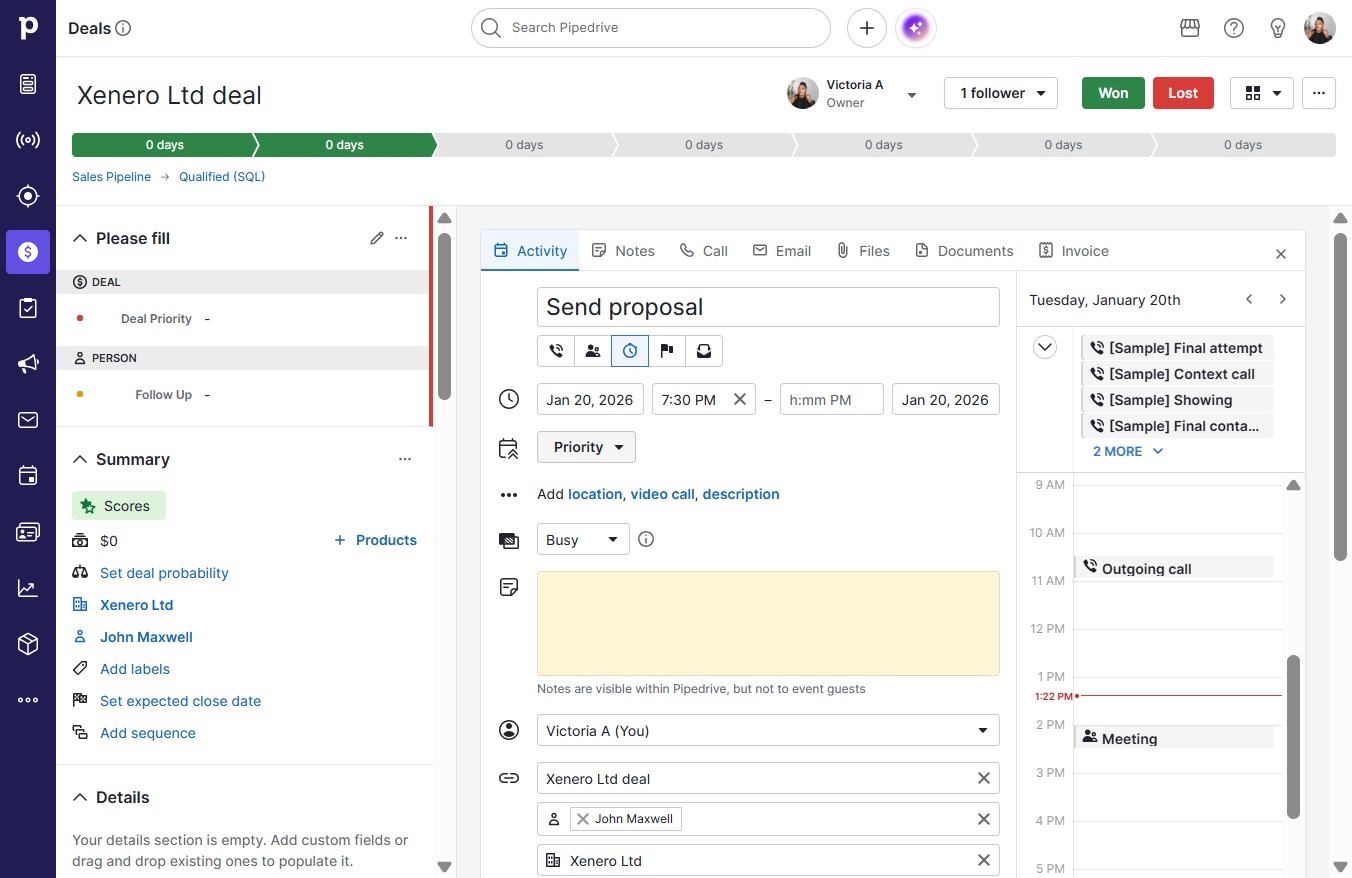Open the Marketplace store icon

coord(1190,28)
